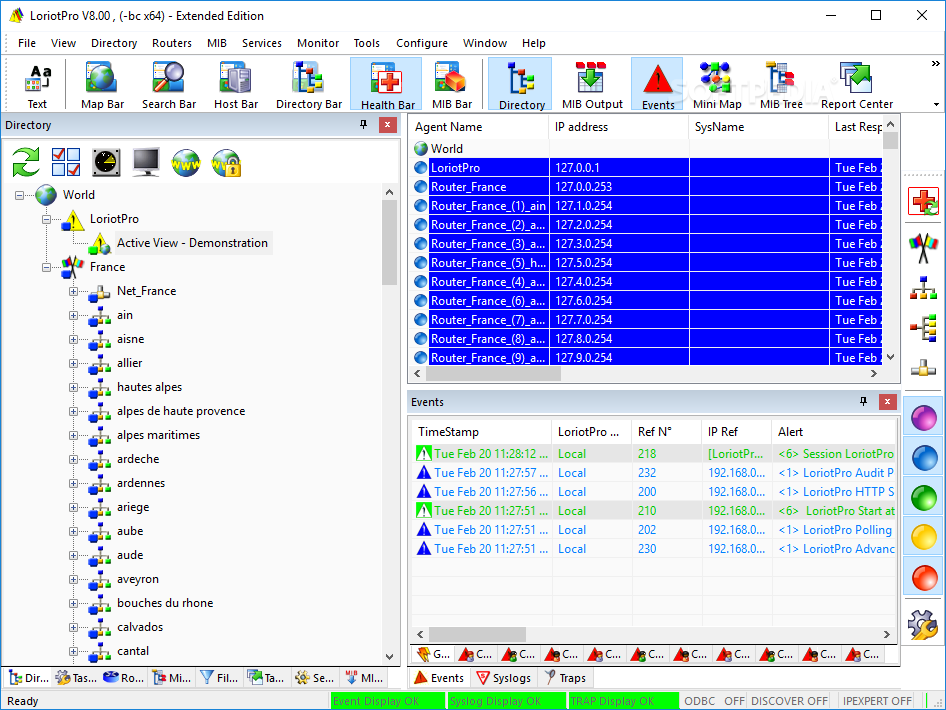Image resolution: width=946 pixels, height=710 pixels.
Task: Close the Directory panel
Action: coord(387,125)
